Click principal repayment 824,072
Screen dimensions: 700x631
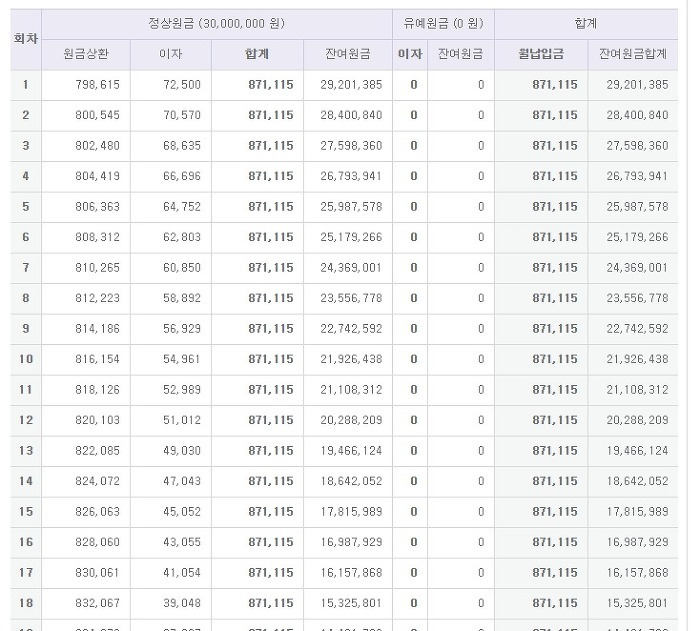97,481
